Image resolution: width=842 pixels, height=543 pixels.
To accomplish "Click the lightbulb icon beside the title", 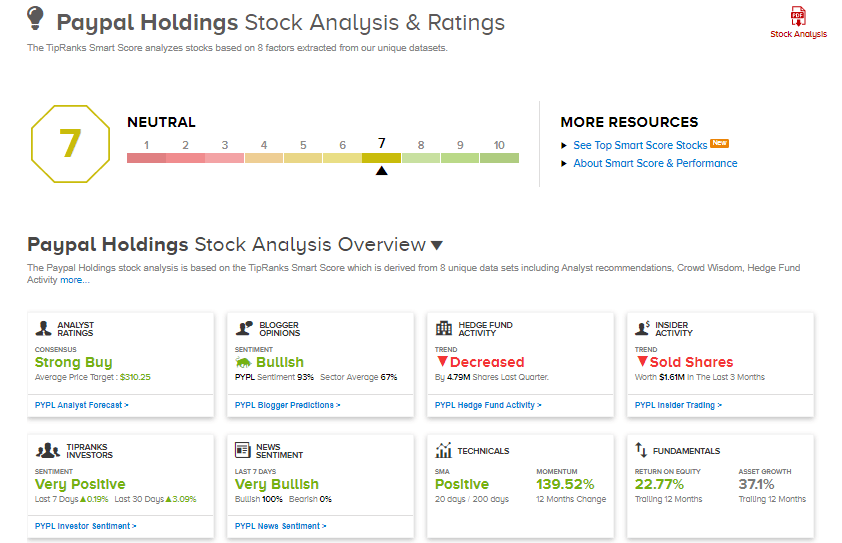I will pos(35,18).
